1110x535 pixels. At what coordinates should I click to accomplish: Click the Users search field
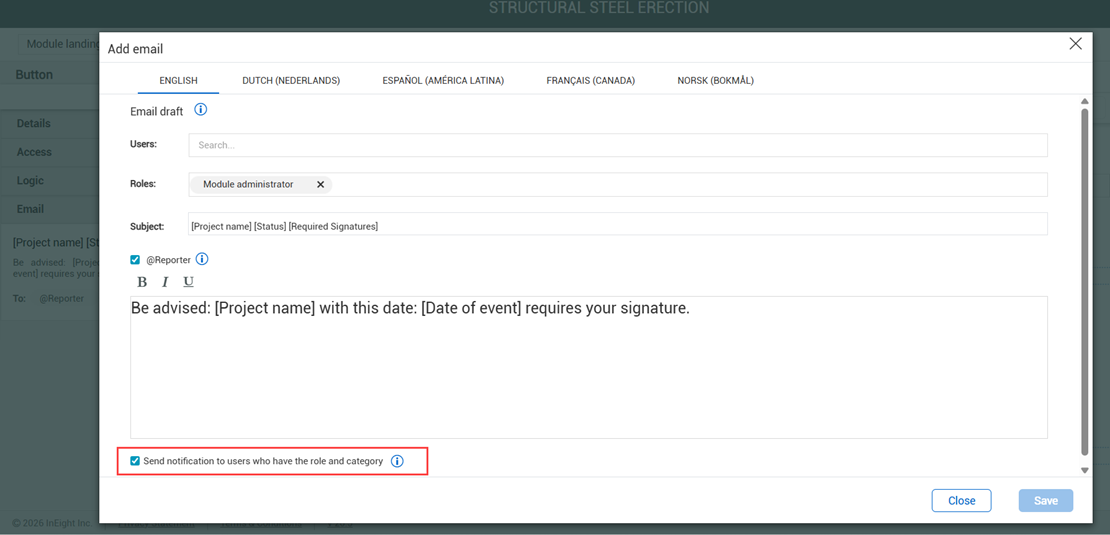click(x=617, y=145)
